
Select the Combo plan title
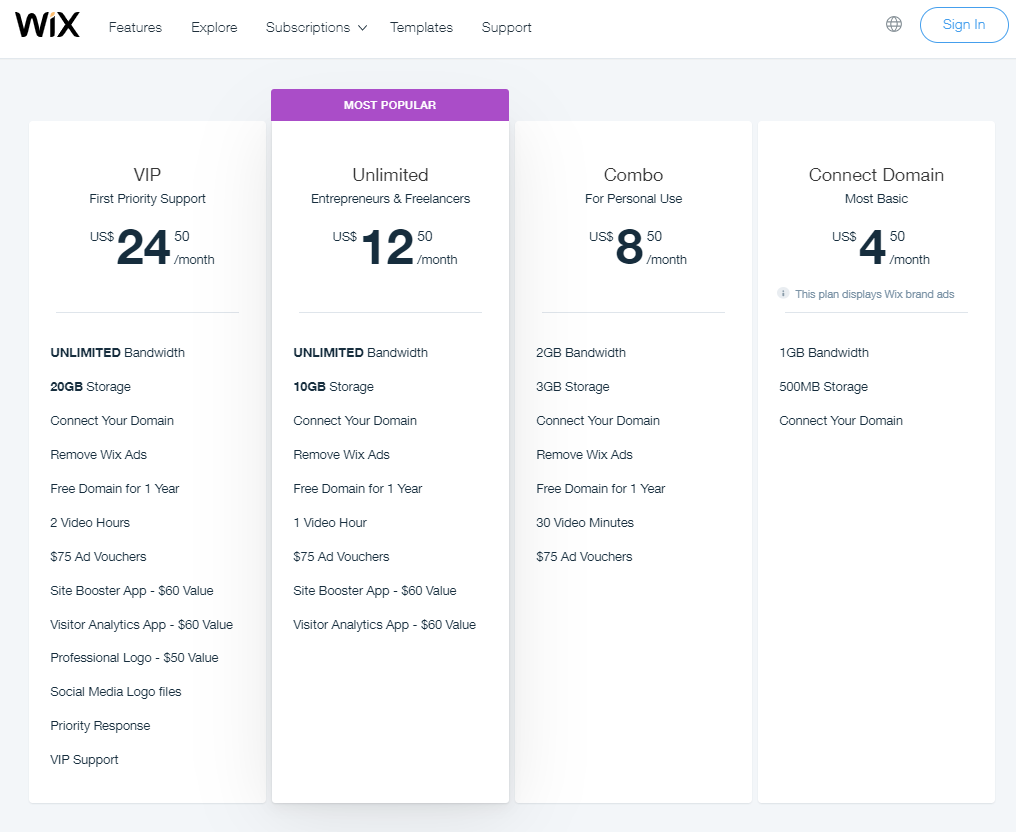(633, 175)
